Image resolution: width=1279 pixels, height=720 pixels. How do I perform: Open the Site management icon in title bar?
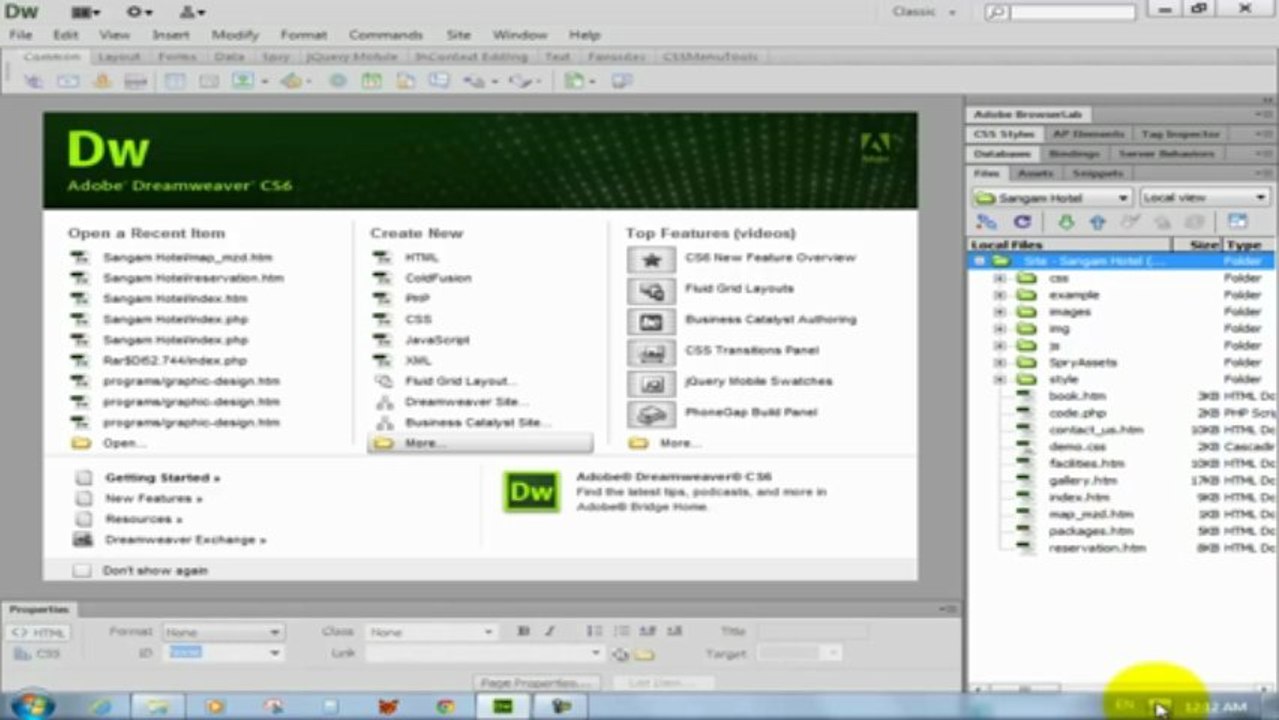[192, 12]
